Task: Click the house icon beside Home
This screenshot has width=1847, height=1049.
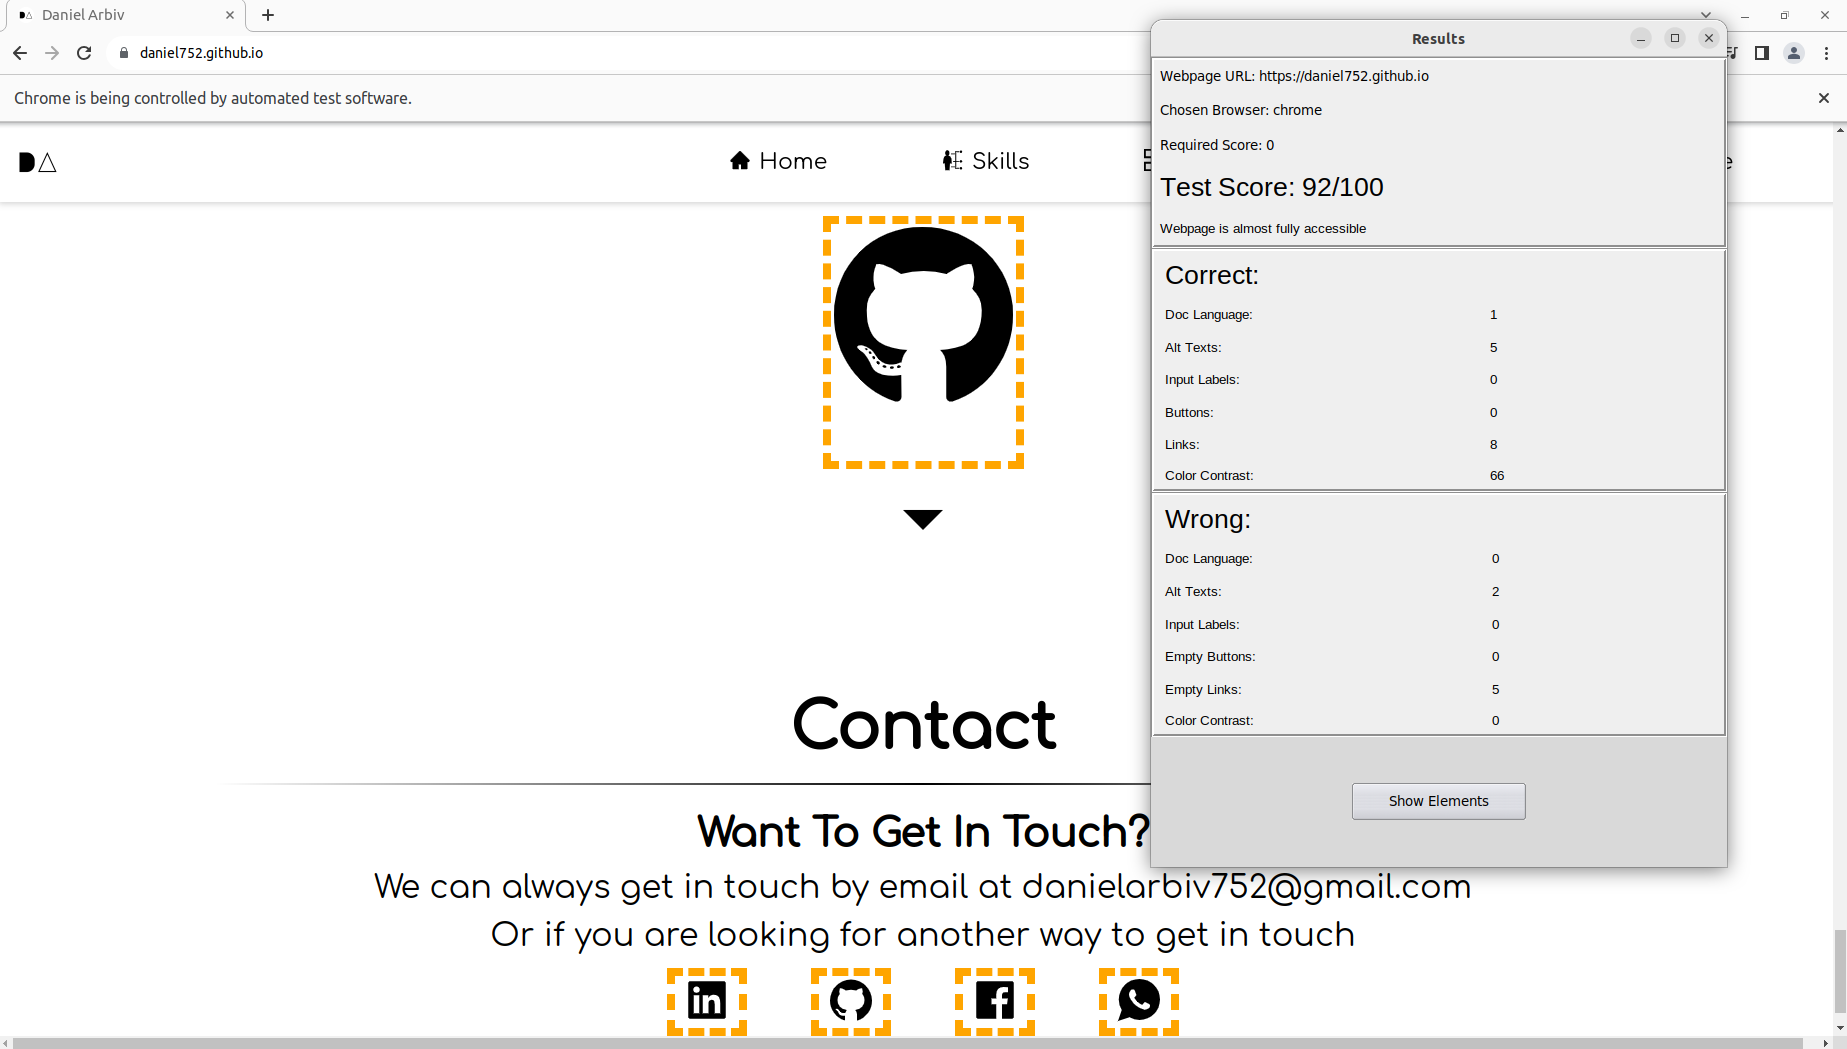Action: tap(740, 161)
